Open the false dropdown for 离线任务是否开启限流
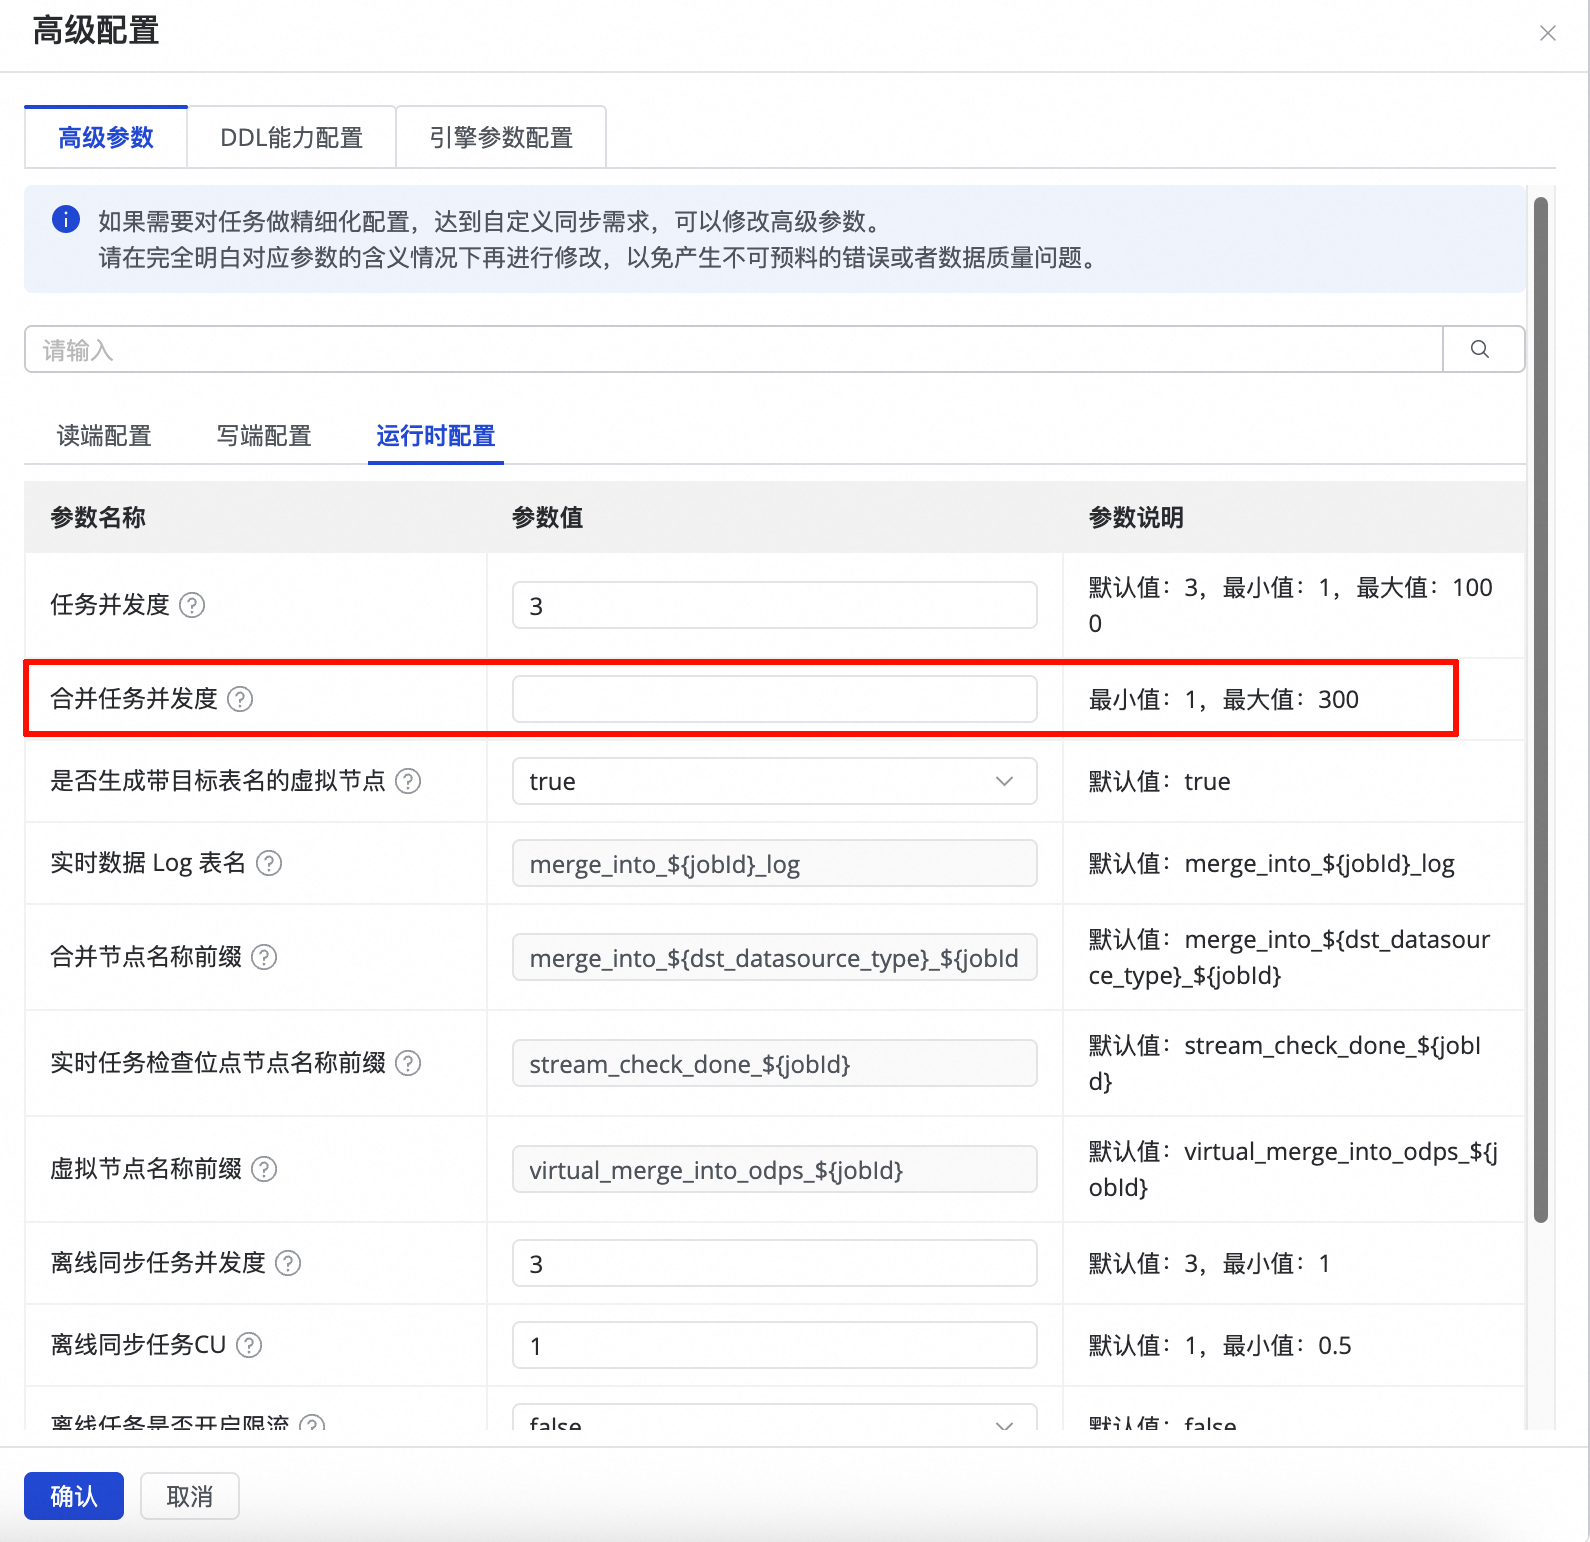This screenshot has width=1590, height=1542. tap(774, 1418)
